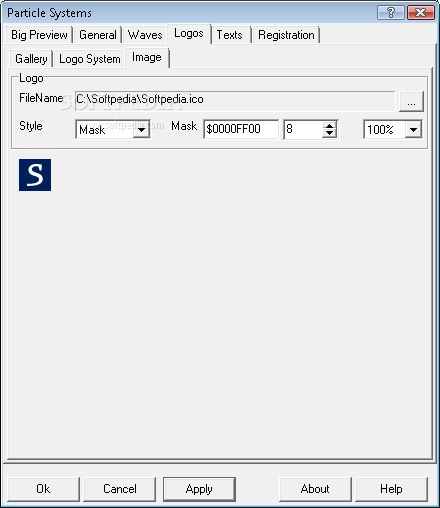Open the Gallery sub-tab
The width and height of the screenshot is (440, 508).
(31, 59)
